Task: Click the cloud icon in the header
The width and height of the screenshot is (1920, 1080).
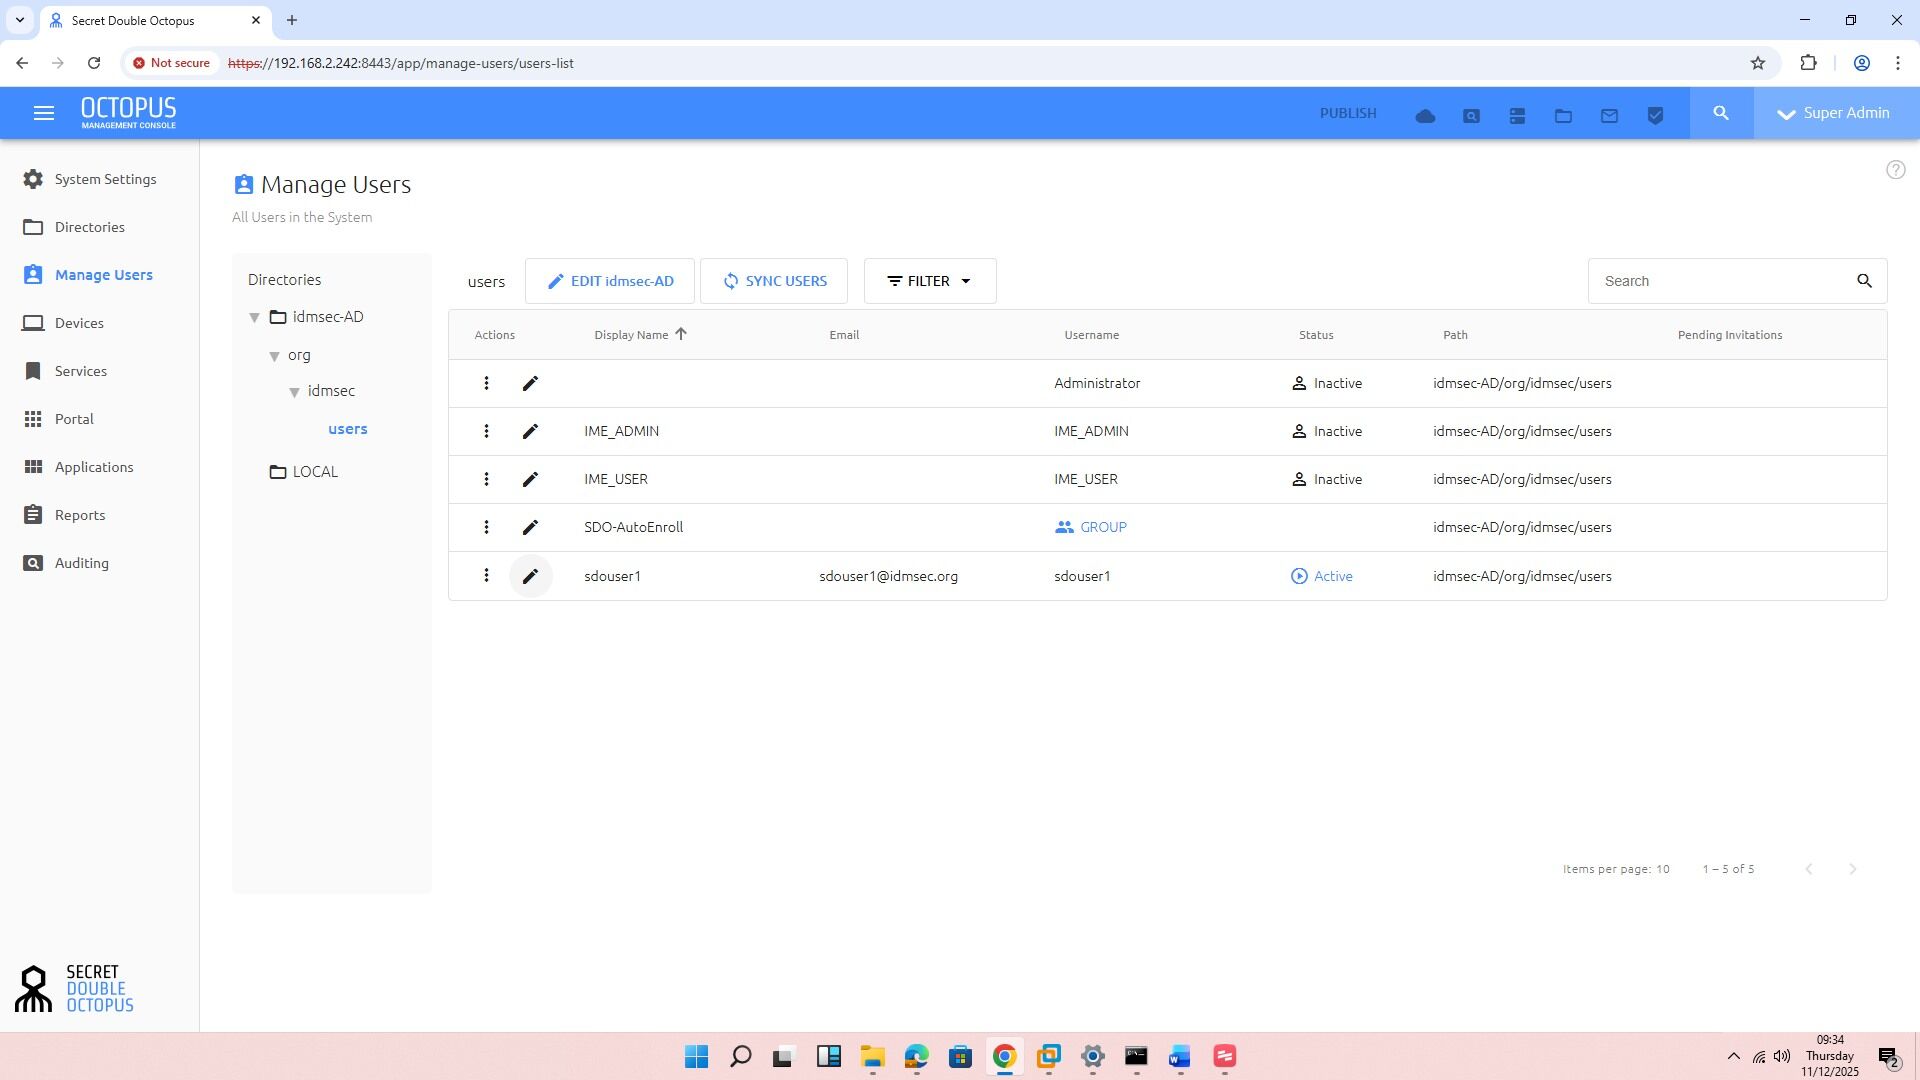Action: (x=1425, y=116)
